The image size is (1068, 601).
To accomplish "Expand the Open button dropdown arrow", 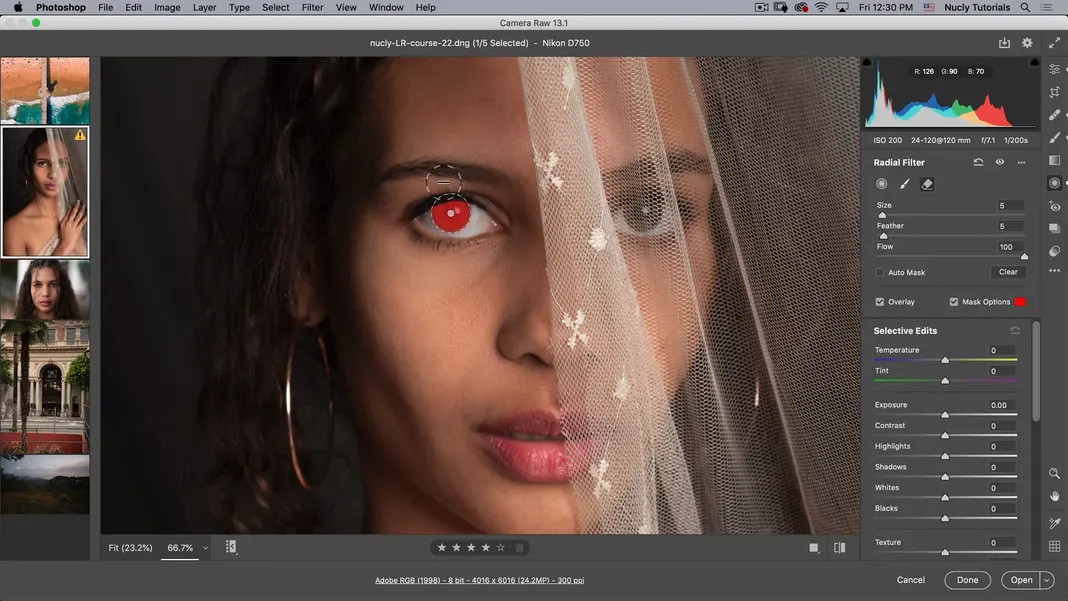I will 1047,580.
